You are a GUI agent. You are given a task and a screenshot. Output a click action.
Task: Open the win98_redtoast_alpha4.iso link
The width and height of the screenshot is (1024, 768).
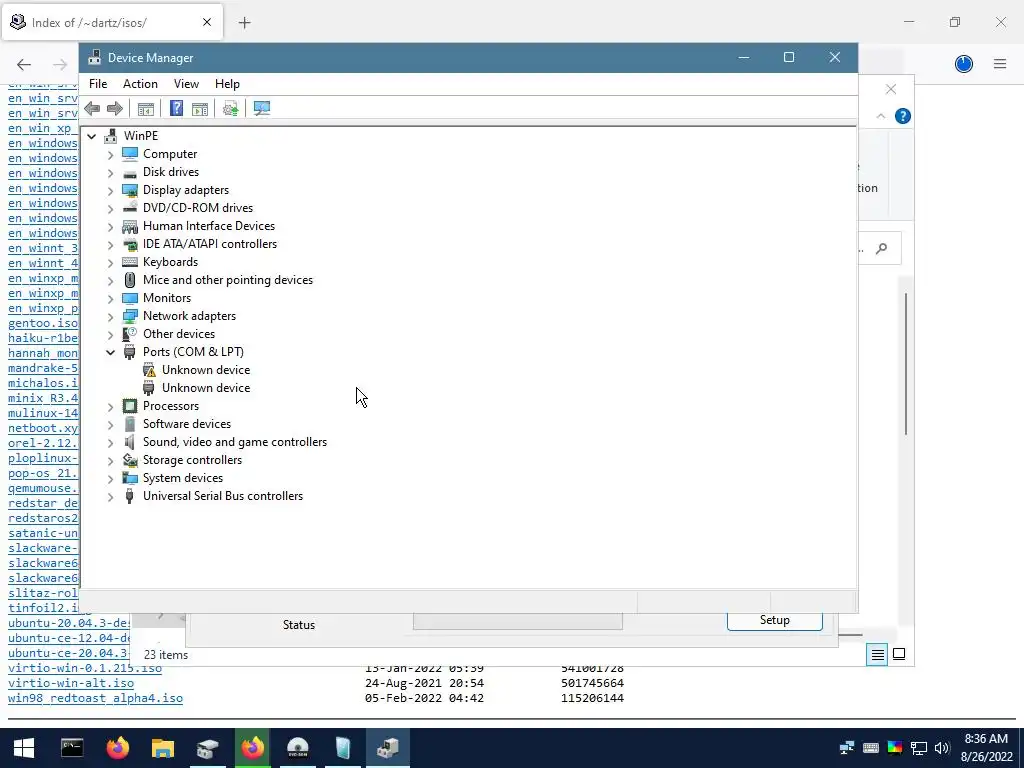pyautogui.click(x=95, y=698)
